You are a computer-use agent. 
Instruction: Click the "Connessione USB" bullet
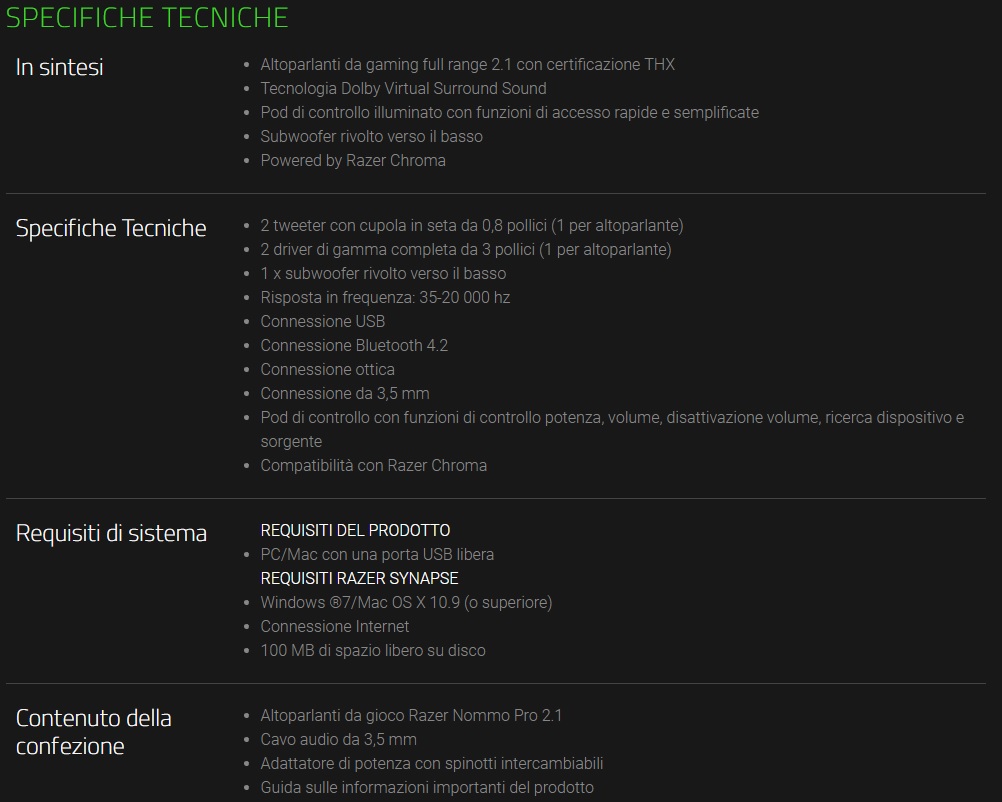point(322,321)
